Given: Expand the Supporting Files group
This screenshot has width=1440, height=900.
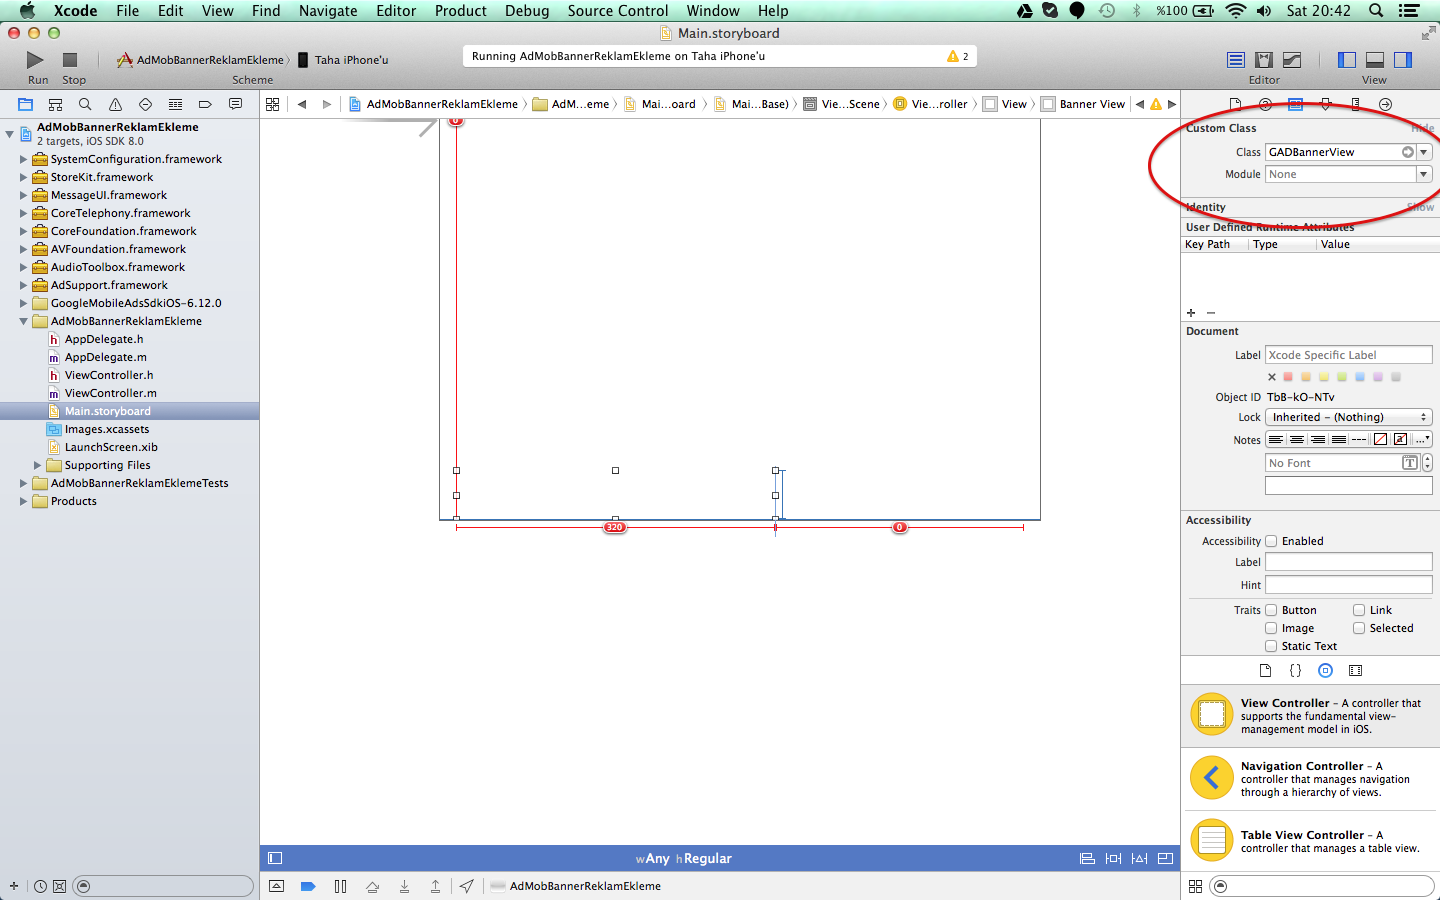Looking at the screenshot, I should coord(37,465).
